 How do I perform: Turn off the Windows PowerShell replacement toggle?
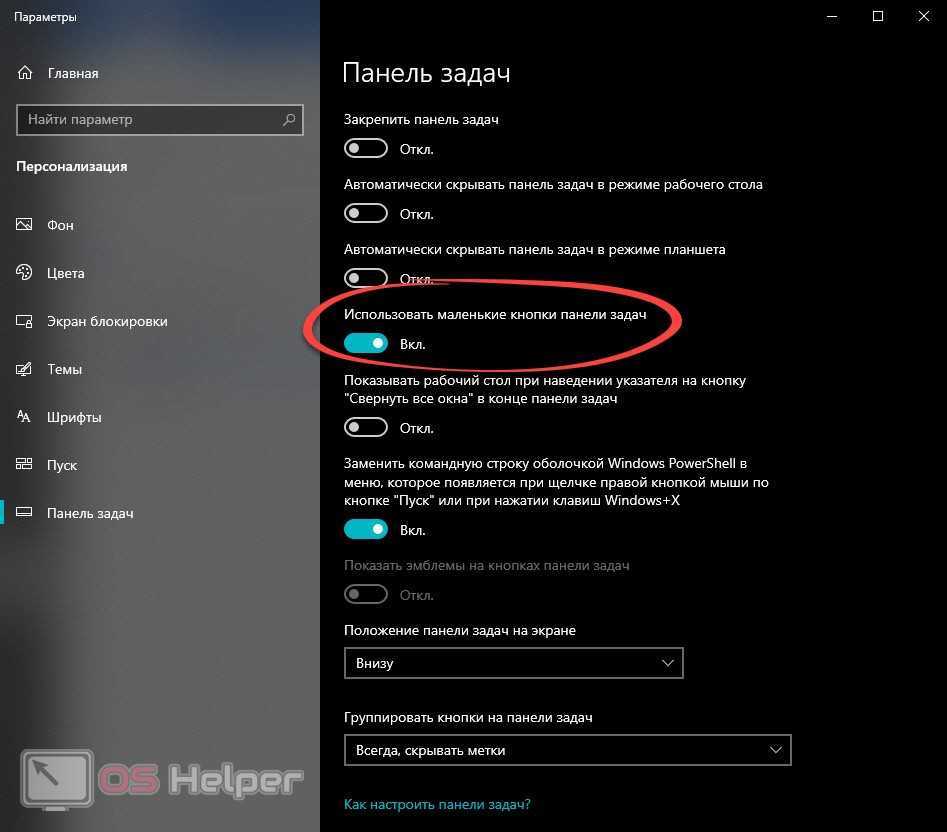tap(365, 530)
